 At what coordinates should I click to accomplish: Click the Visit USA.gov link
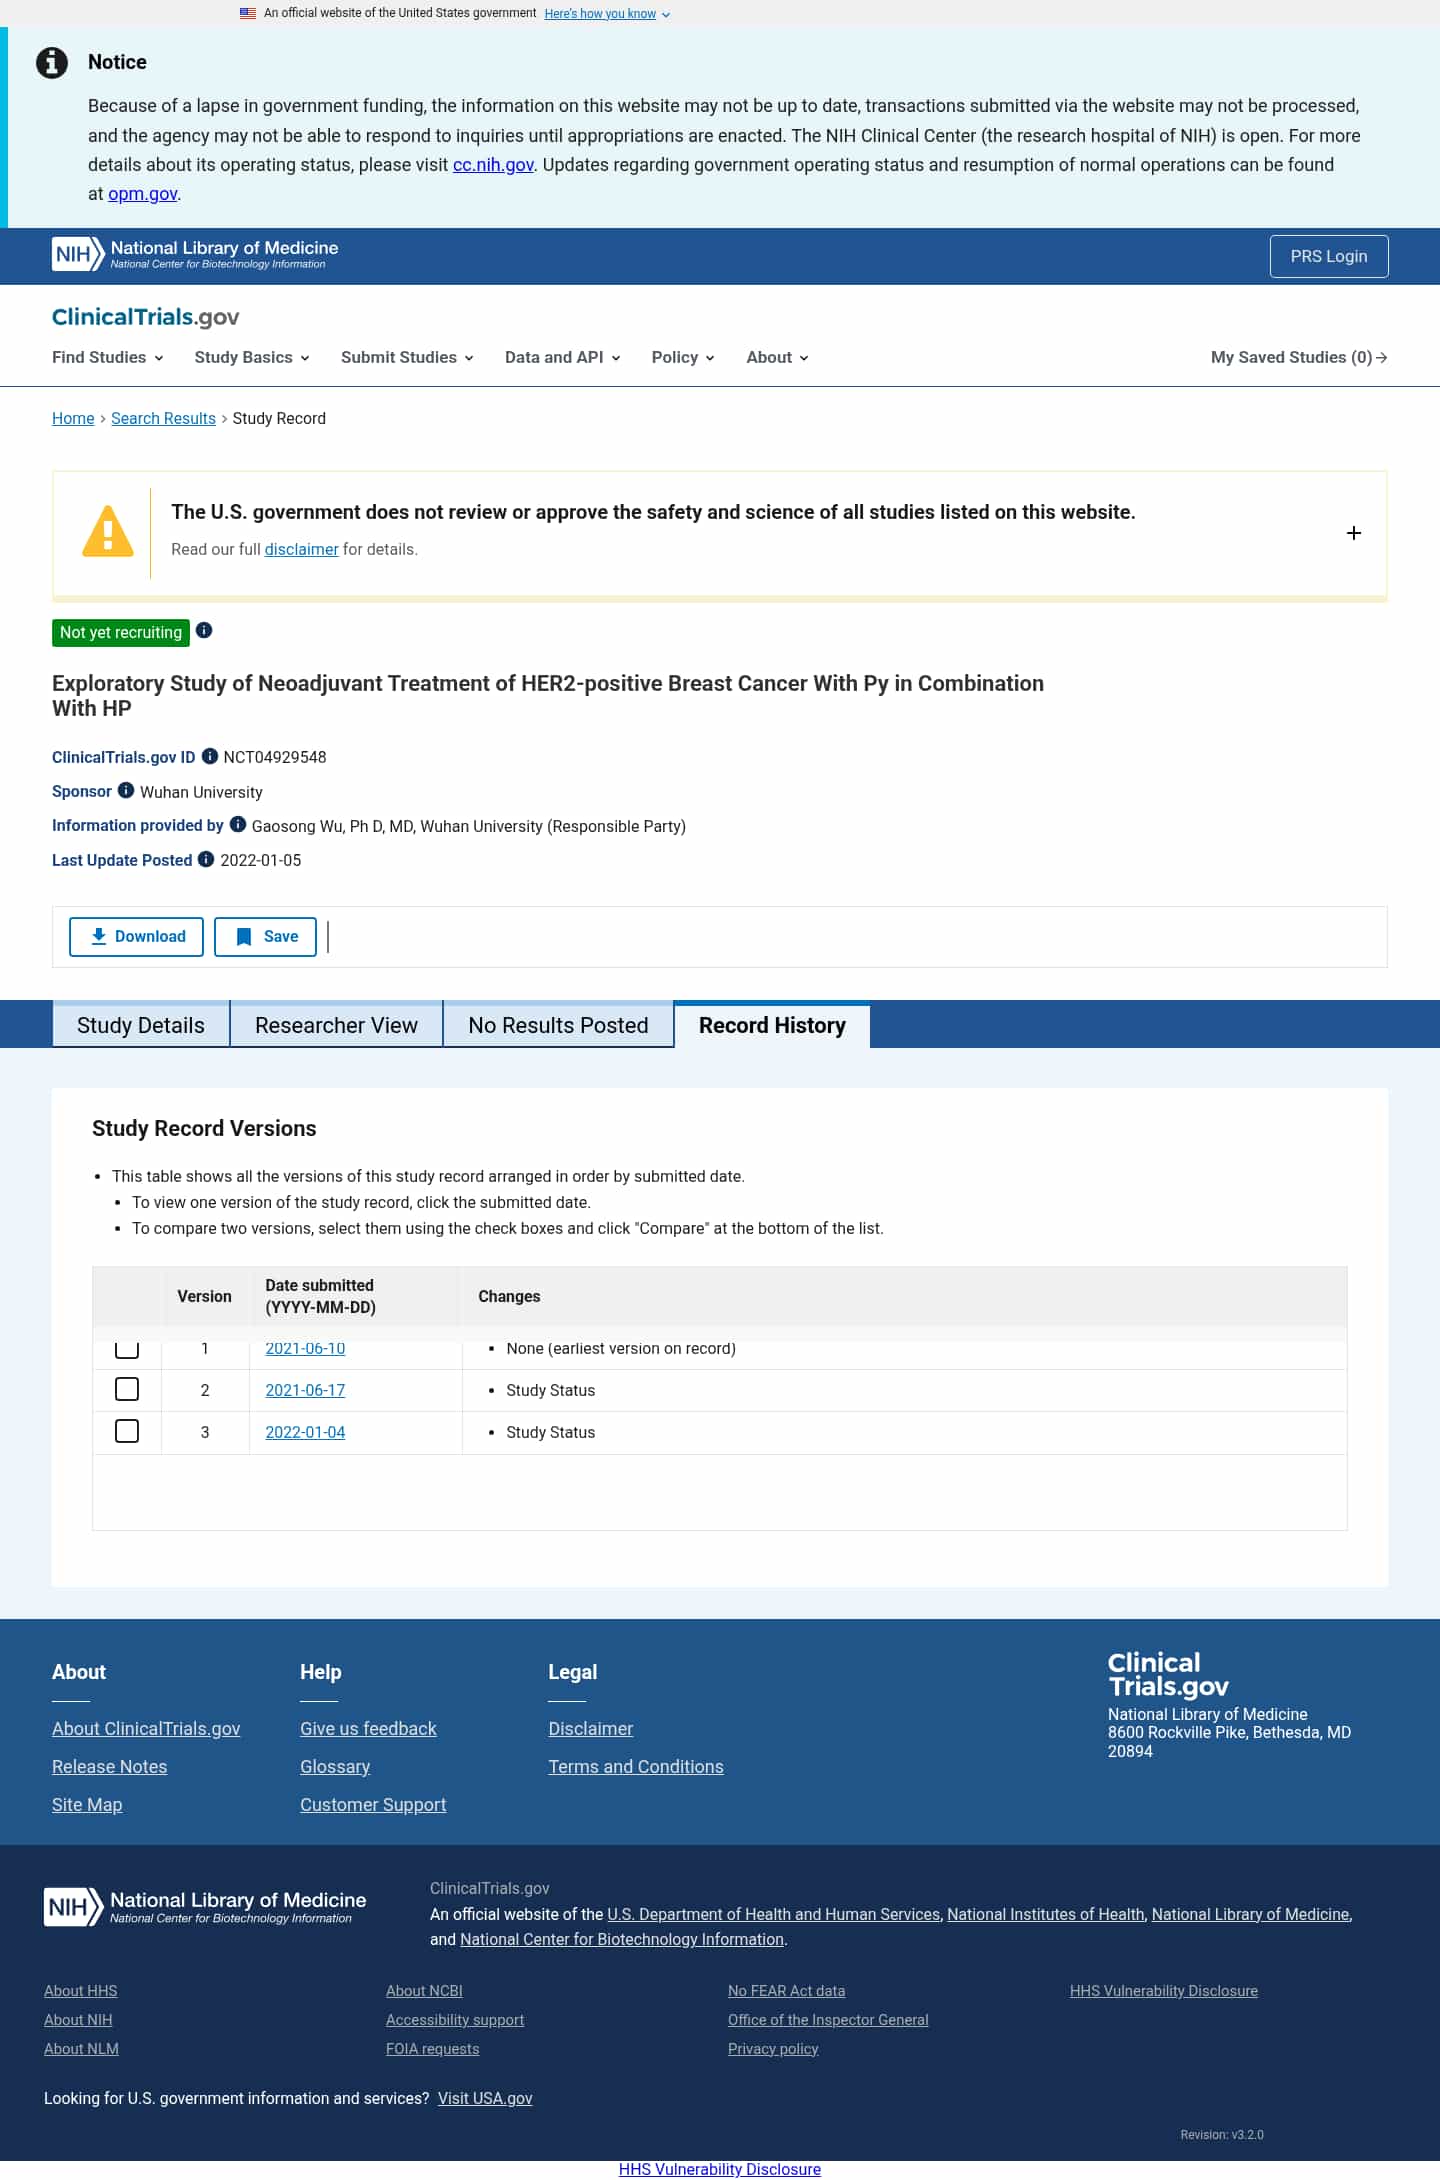click(485, 2098)
